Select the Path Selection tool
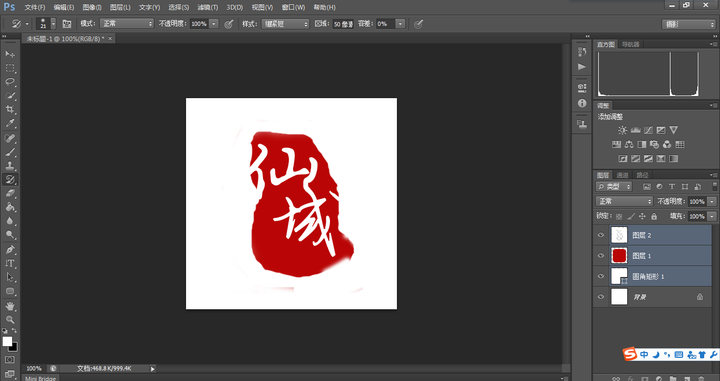720x381 pixels. [x=10, y=277]
